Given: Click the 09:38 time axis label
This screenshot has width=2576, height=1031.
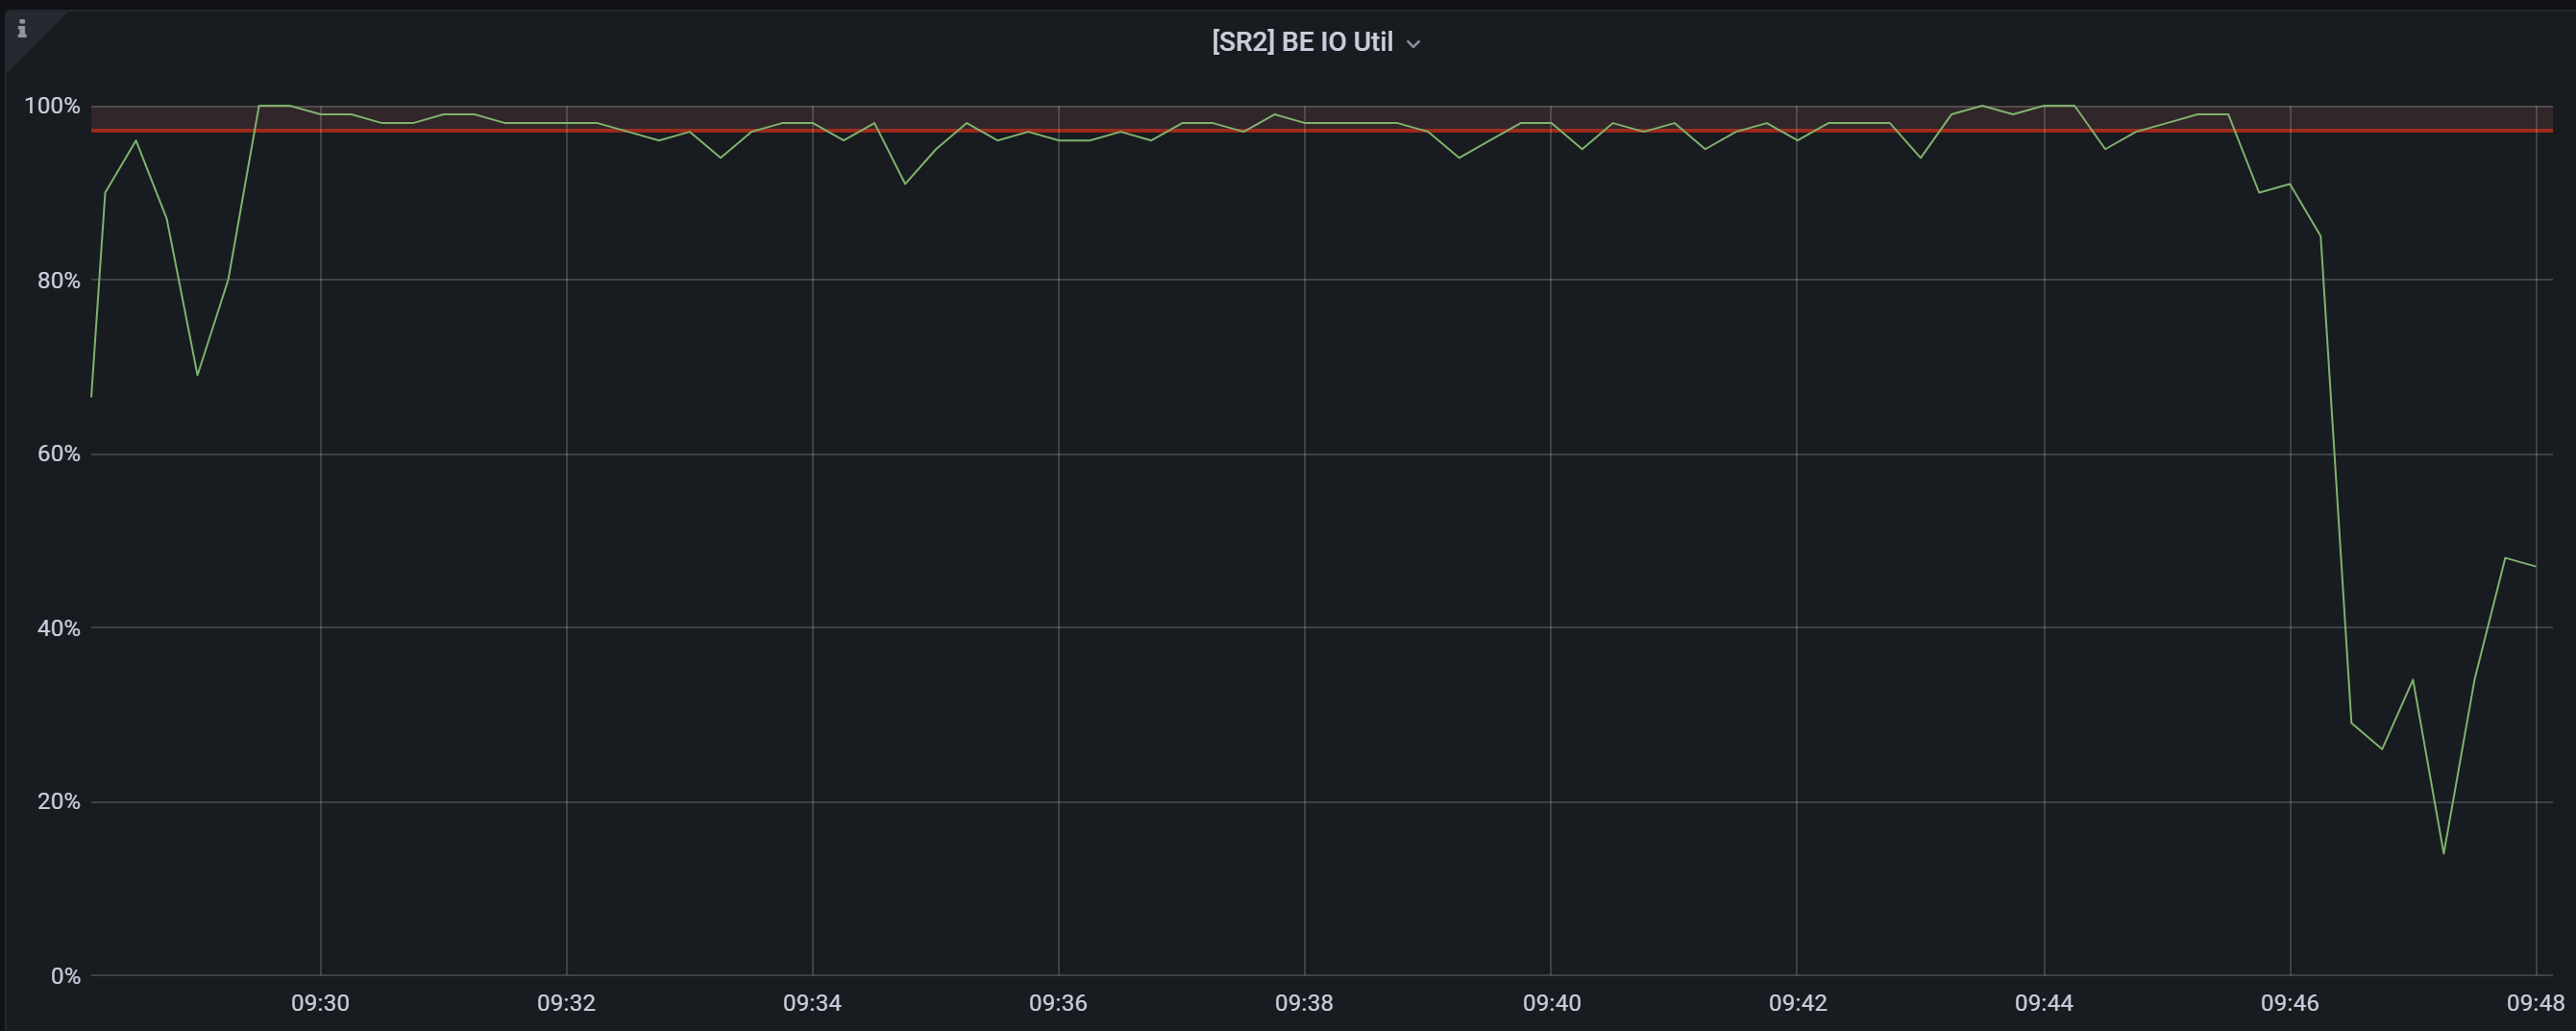Looking at the screenshot, I should [x=1304, y=1003].
